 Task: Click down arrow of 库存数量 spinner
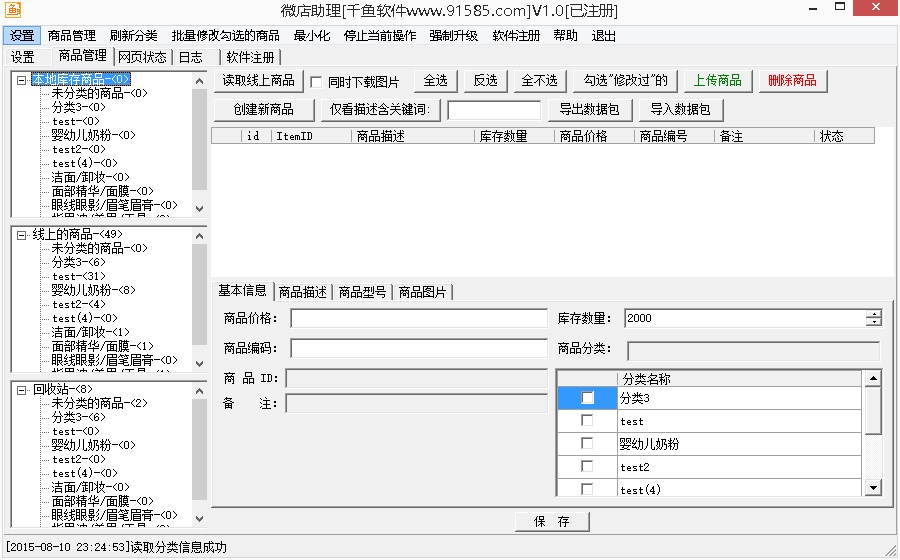874,322
